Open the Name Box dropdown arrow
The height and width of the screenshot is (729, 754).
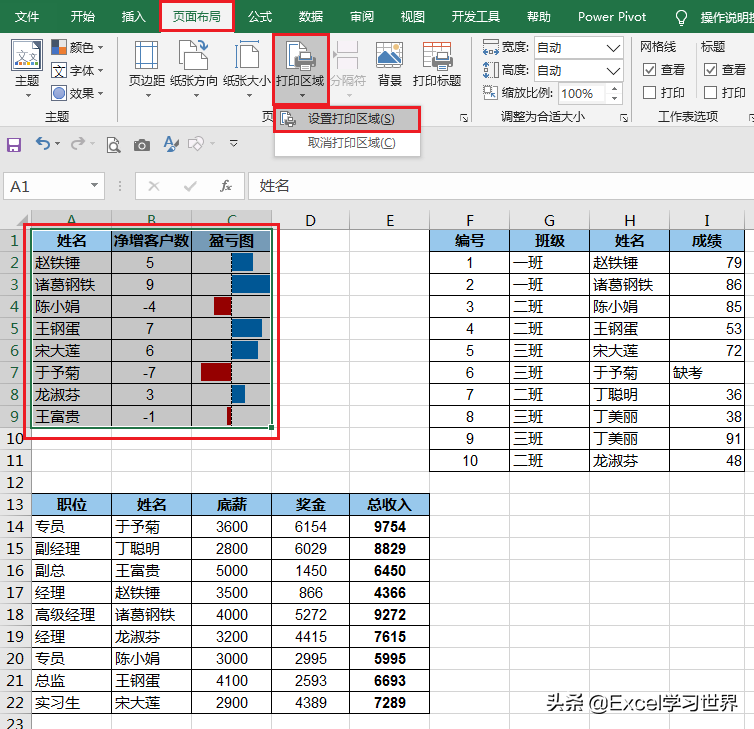pos(94,186)
